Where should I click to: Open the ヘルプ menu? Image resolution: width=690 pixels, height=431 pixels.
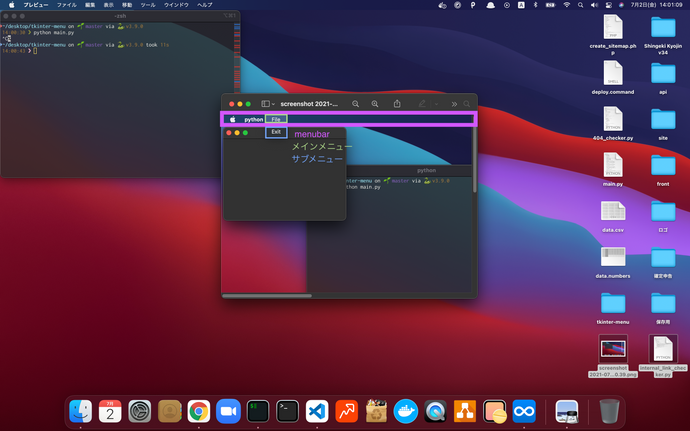(205, 5)
